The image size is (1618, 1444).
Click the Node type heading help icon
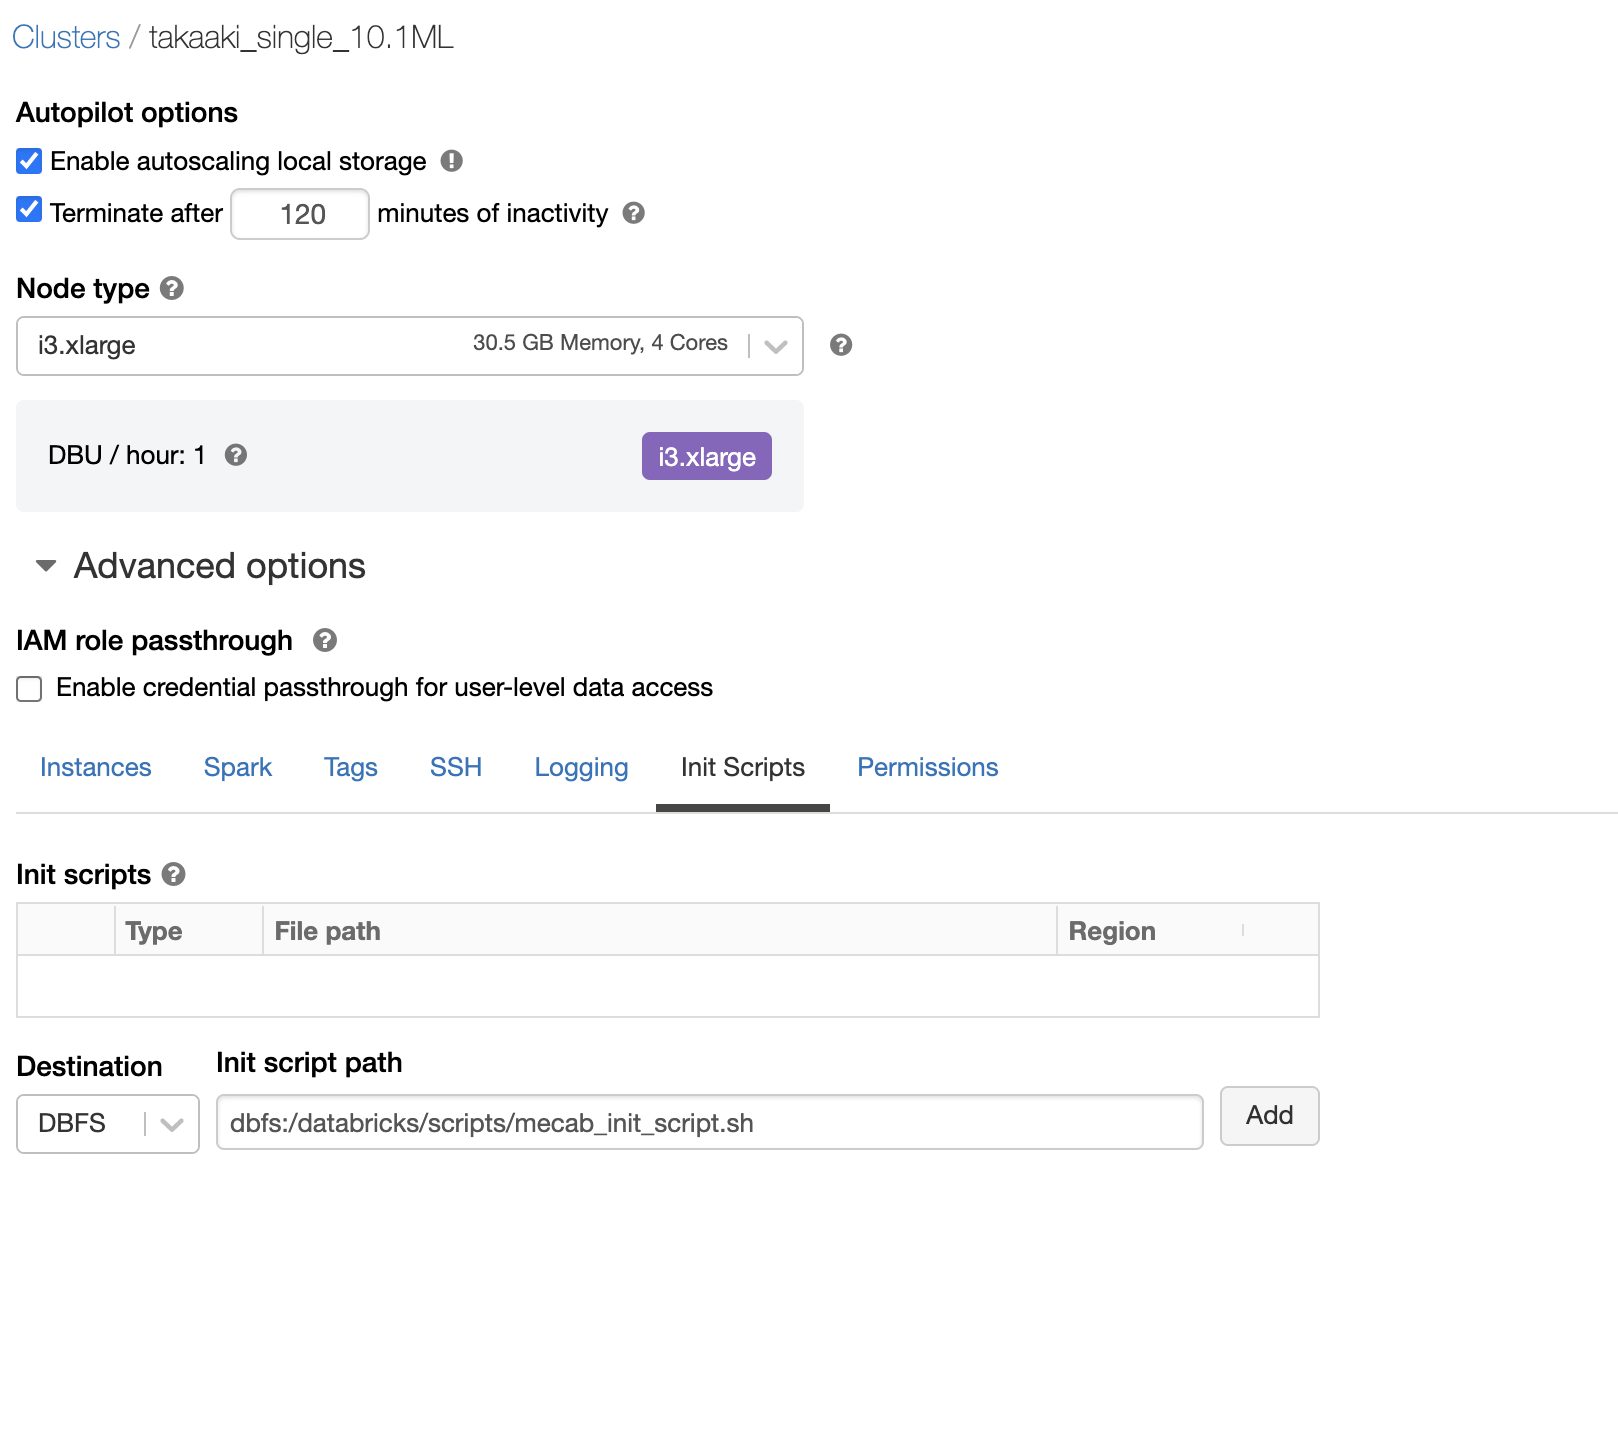pyautogui.click(x=172, y=289)
